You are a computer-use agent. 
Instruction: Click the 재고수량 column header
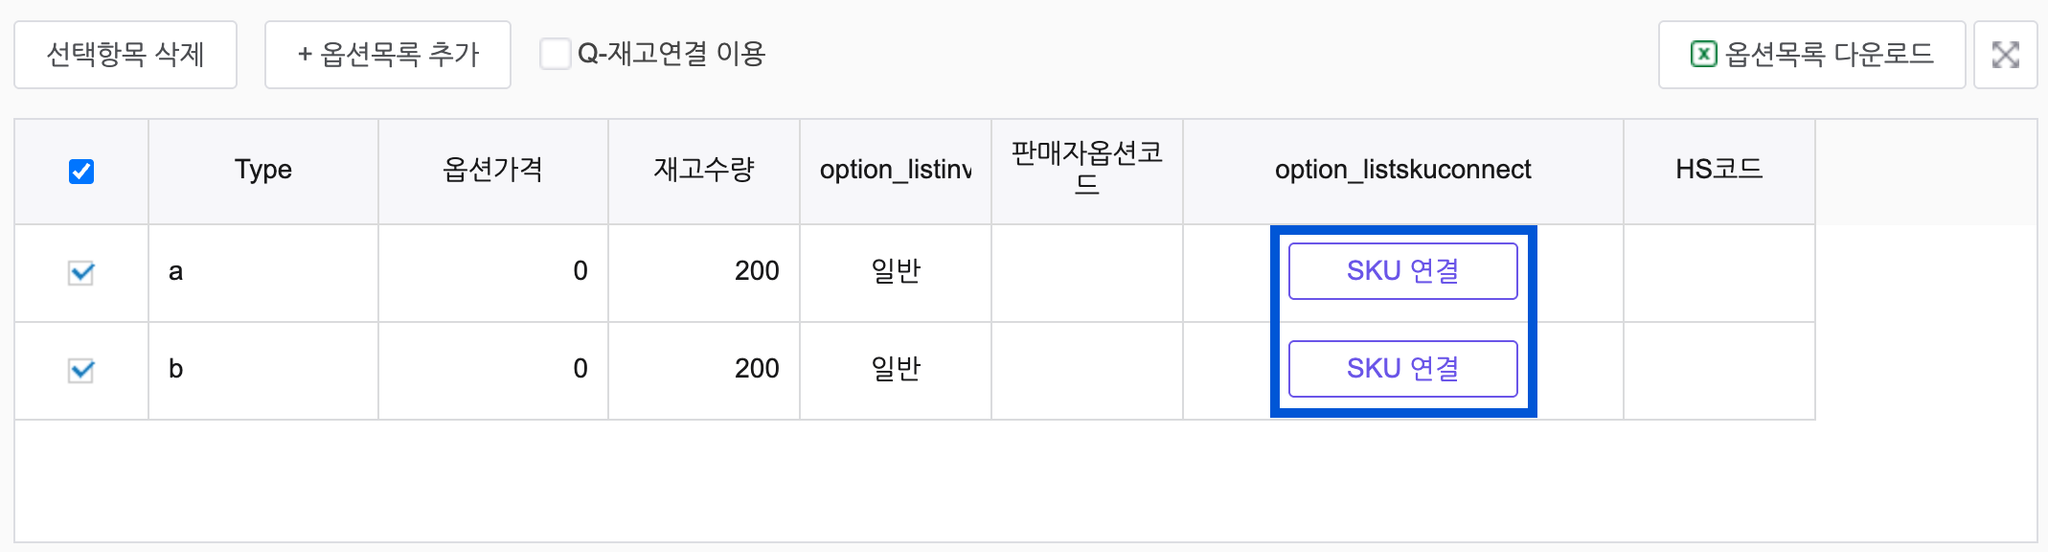coord(704,171)
